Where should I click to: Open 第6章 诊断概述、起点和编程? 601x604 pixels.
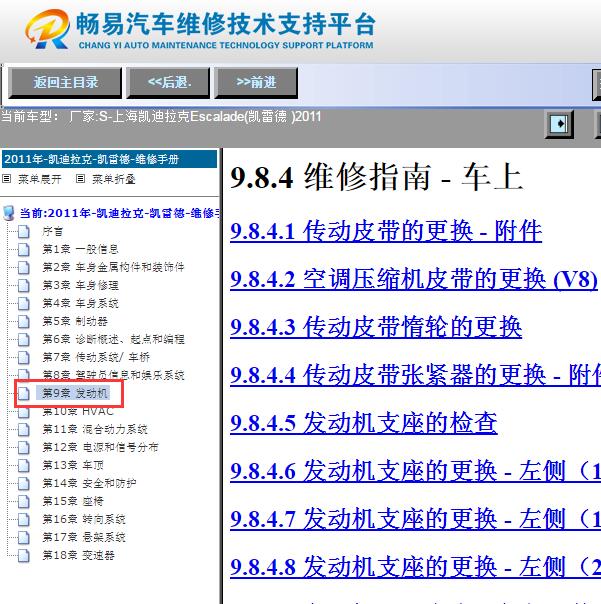[113, 339]
